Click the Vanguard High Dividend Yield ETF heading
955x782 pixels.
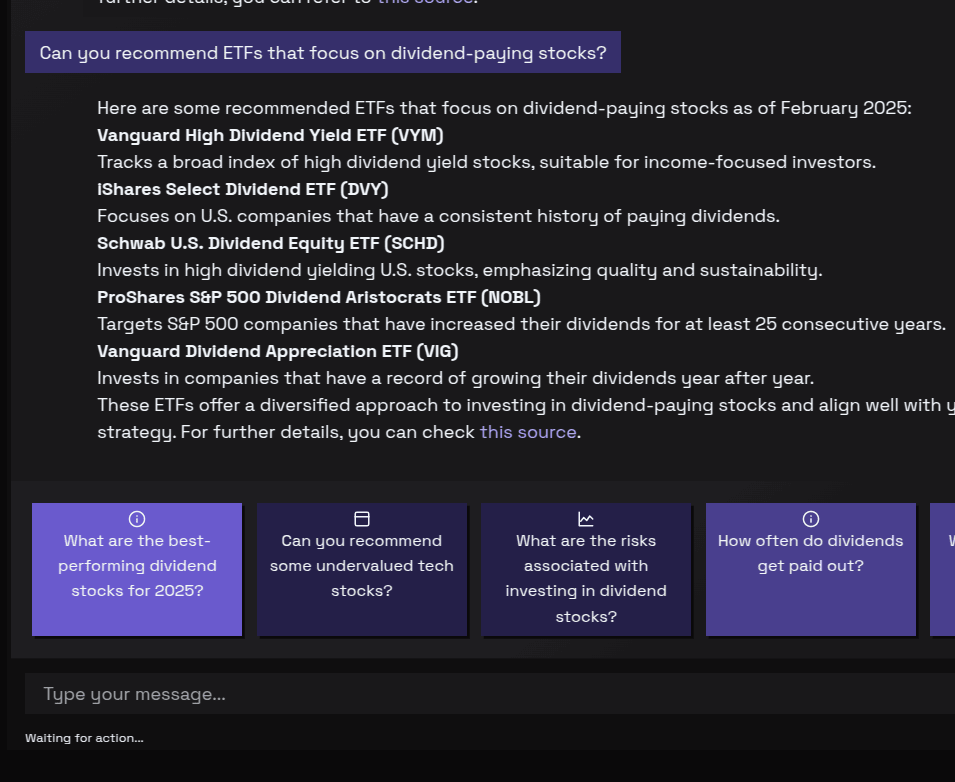coord(269,135)
